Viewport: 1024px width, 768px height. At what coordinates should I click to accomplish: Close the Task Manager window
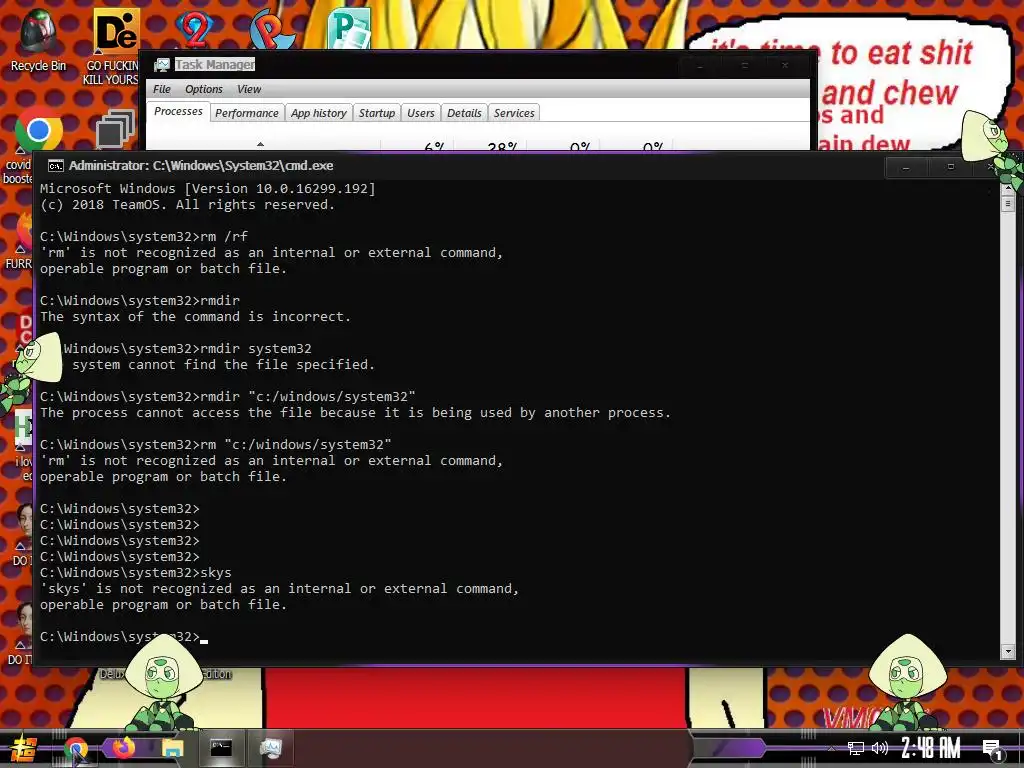pos(786,66)
